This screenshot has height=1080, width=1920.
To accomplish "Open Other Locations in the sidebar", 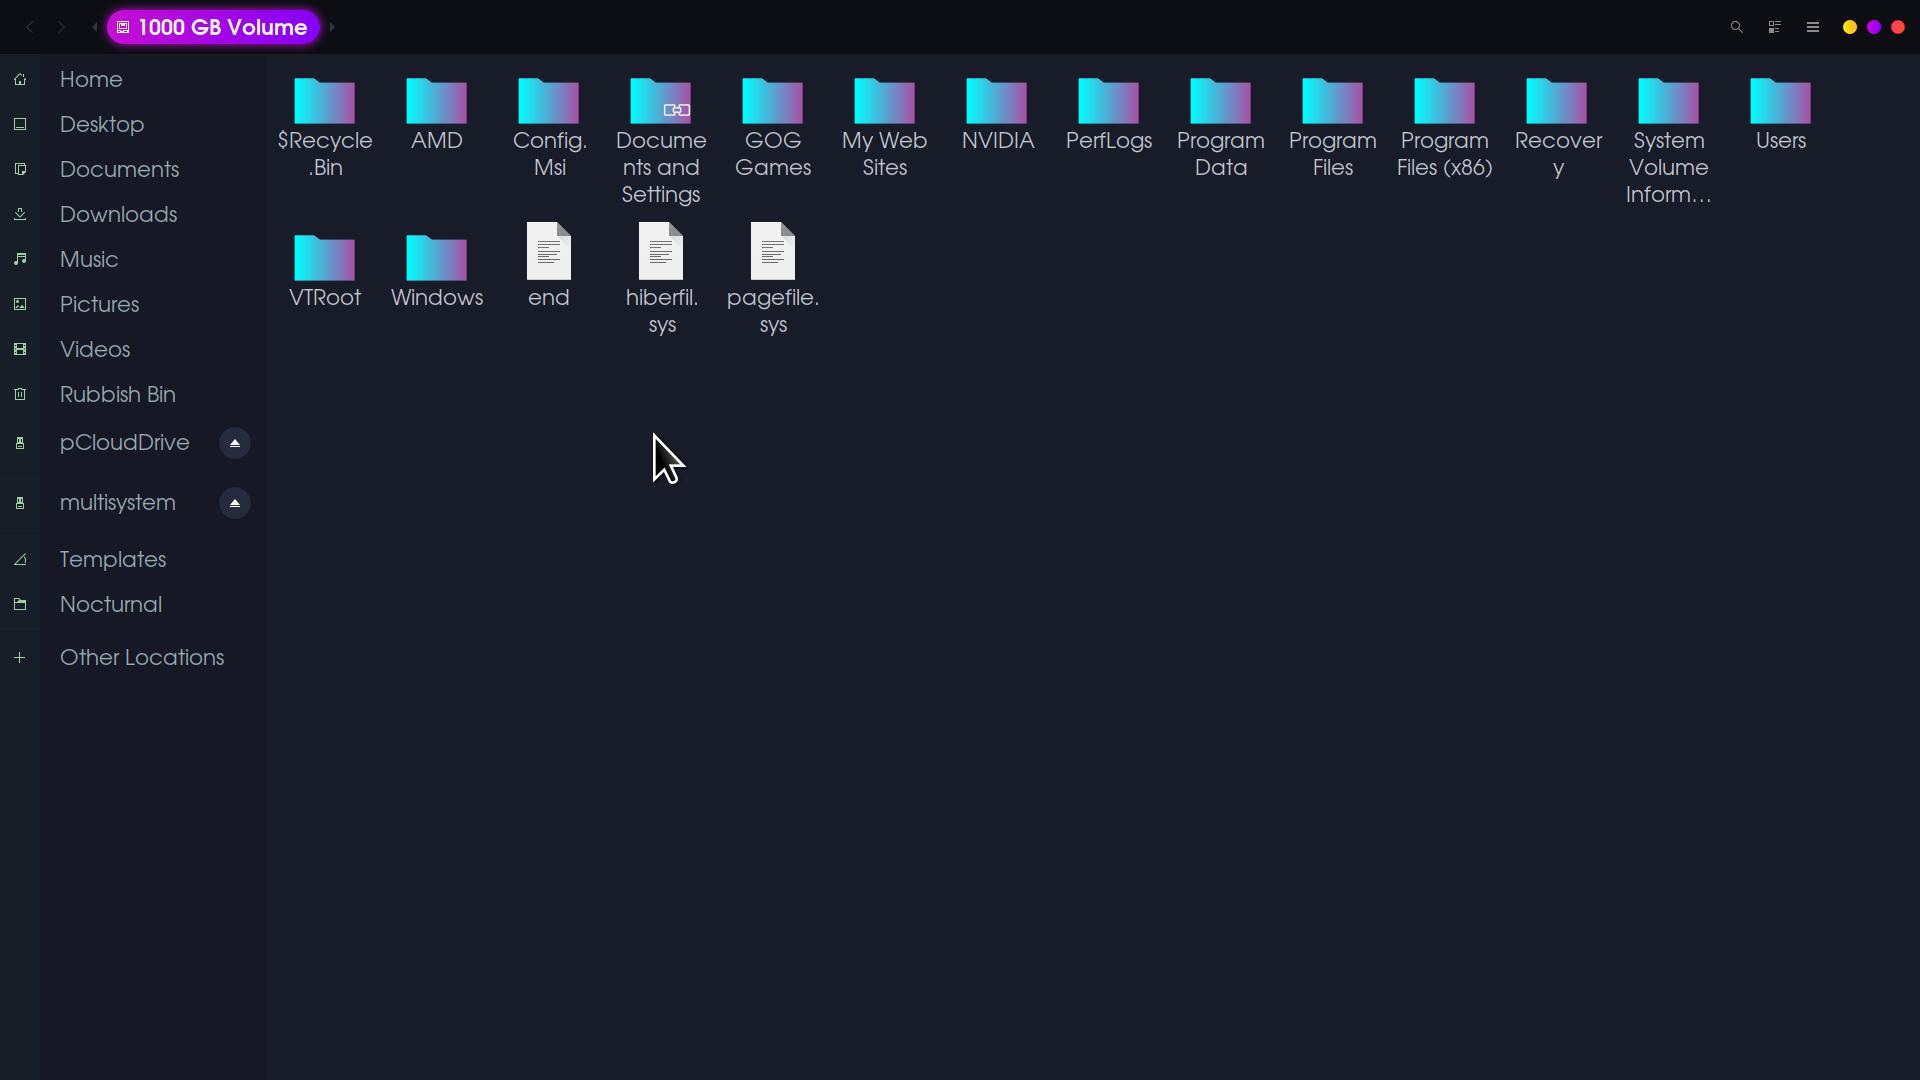I will (141, 657).
